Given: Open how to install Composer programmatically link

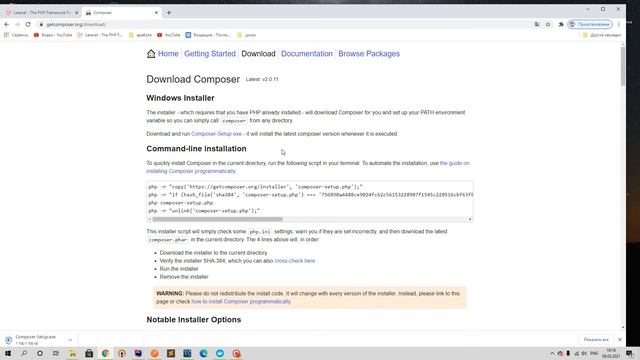Looking at the screenshot, I should coord(241,302).
